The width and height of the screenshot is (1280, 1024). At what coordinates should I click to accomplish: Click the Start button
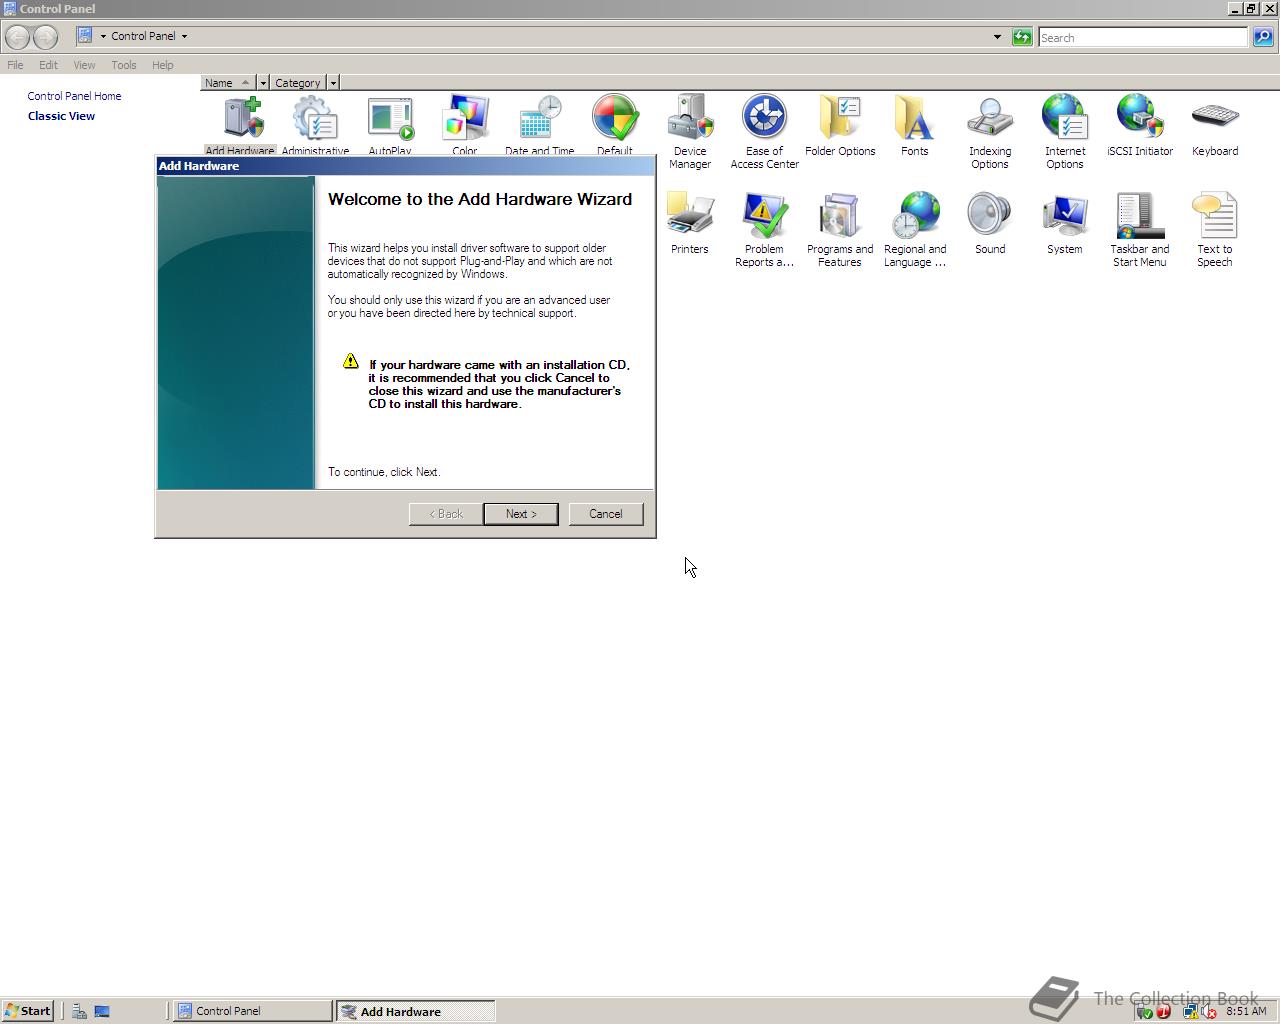[27, 1011]
